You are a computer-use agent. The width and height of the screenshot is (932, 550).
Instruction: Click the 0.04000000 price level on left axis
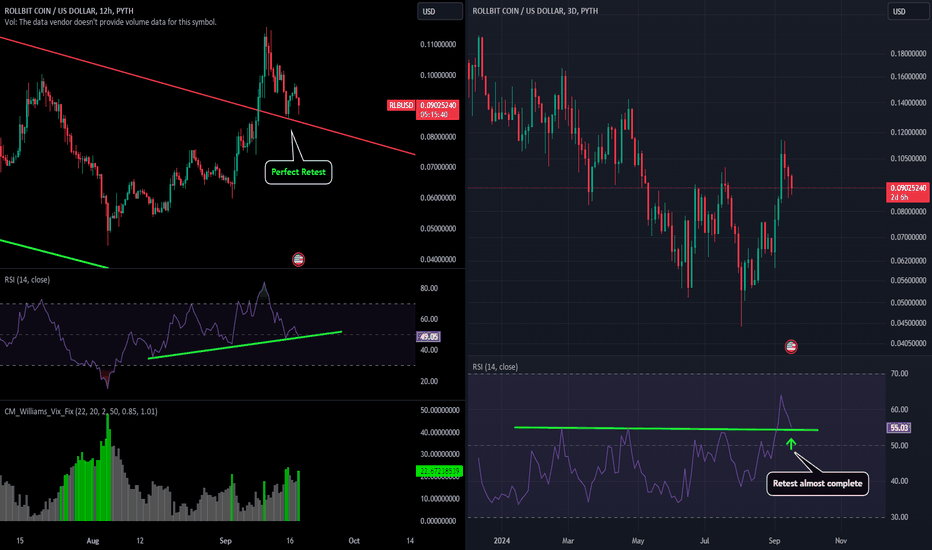pyautogui.click(x=438, y=259)
